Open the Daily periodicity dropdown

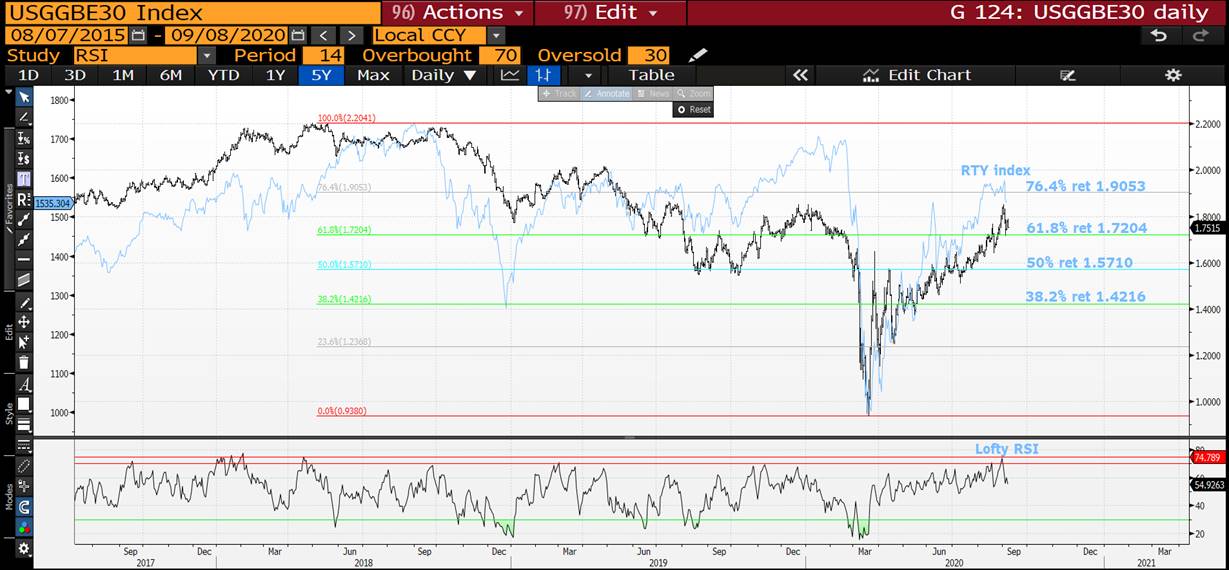pos(443,75)
